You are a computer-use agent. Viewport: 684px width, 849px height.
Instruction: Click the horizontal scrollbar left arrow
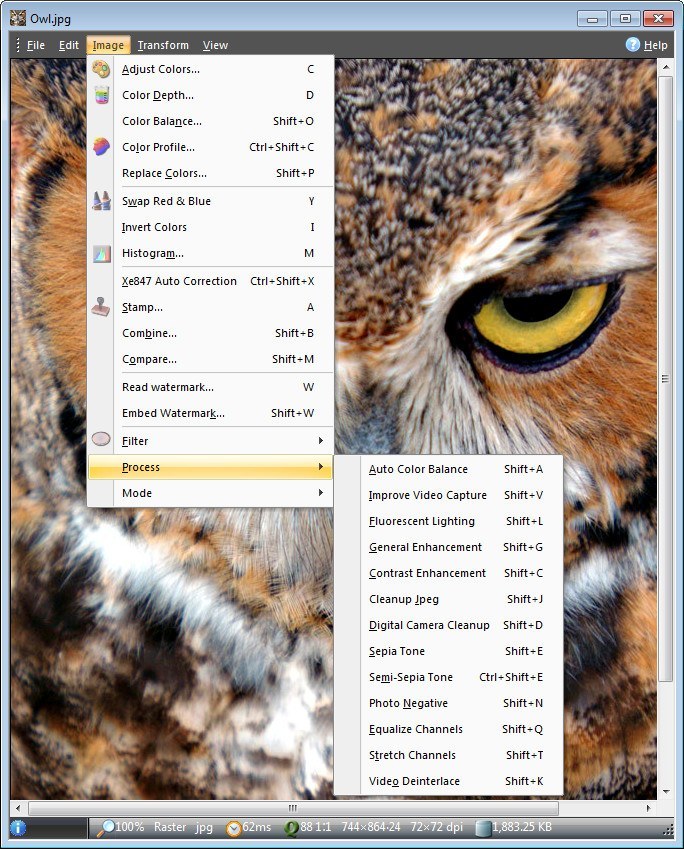[x=18, y=808]
